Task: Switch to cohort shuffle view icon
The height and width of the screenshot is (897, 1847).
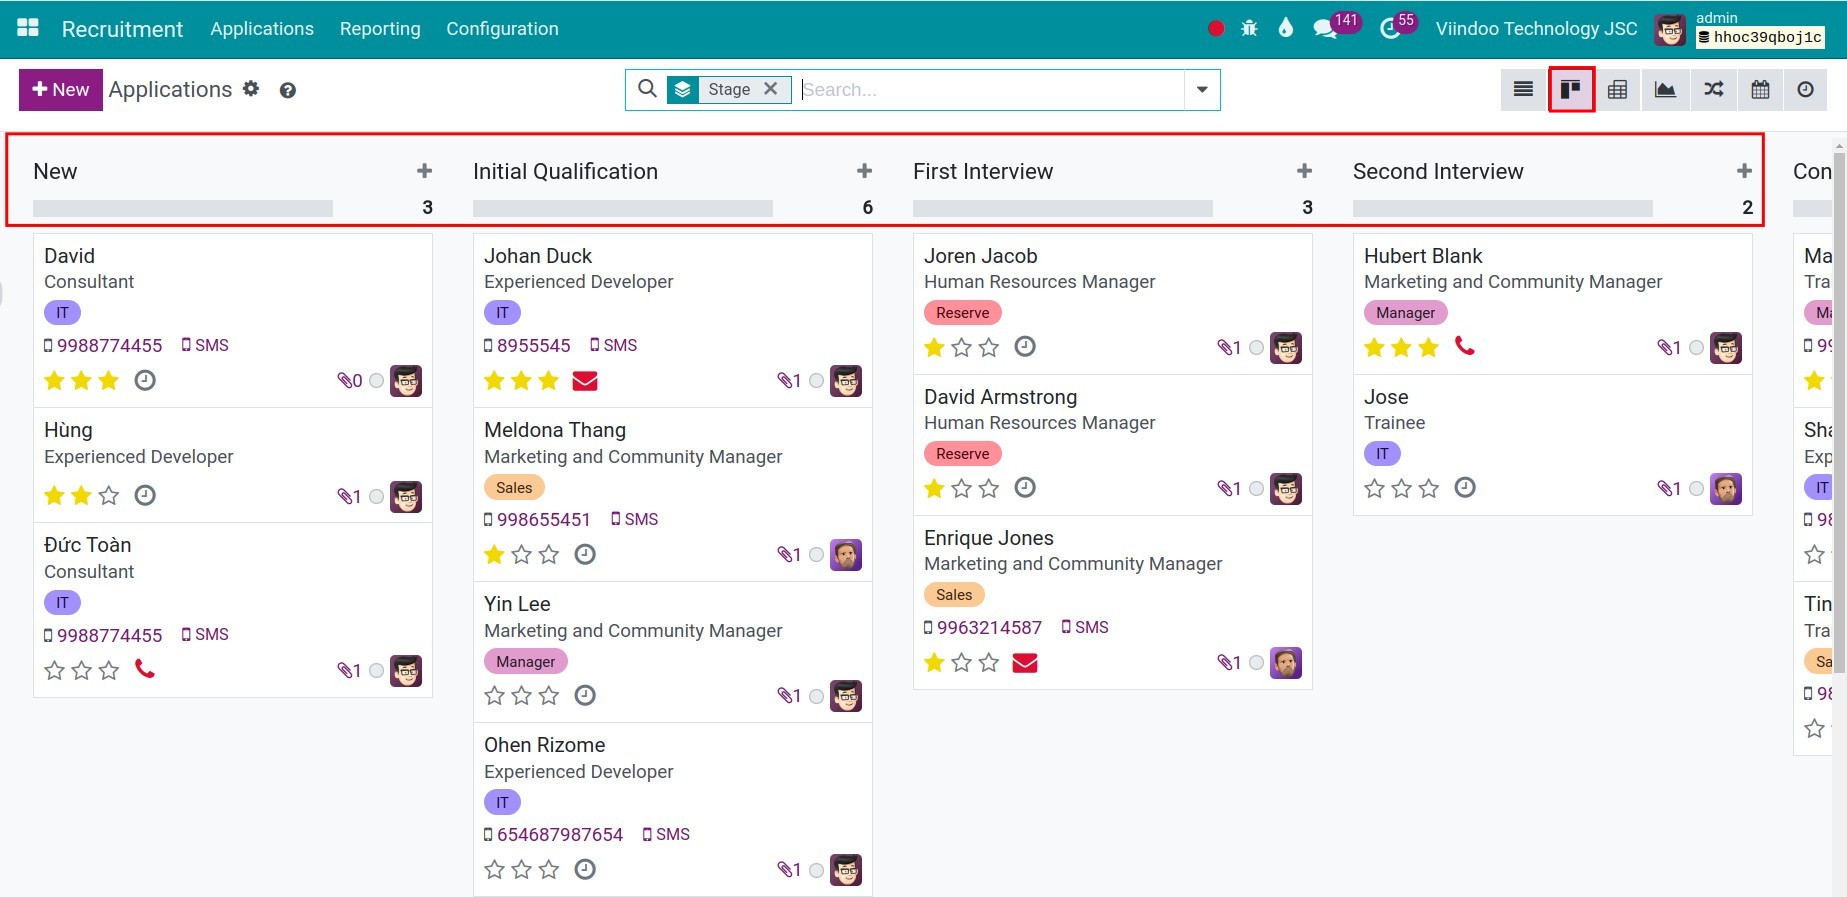Action: coord(1713,90)
